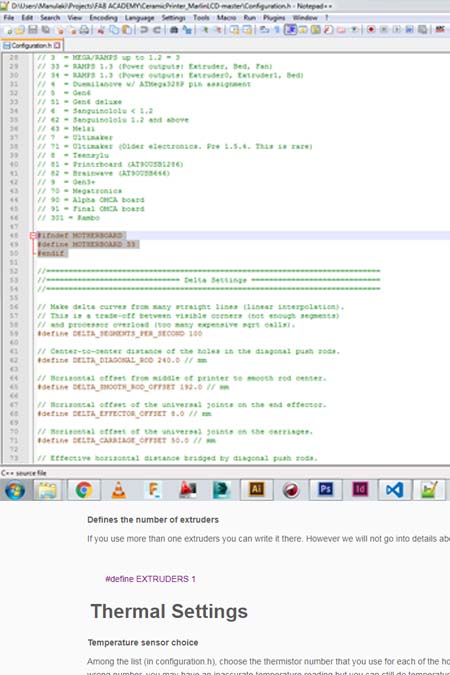The width and height of the screenshot is (450, 675).
Task: Toggle synchronized vertical scrolling icon
Action: tap(234, 30)
